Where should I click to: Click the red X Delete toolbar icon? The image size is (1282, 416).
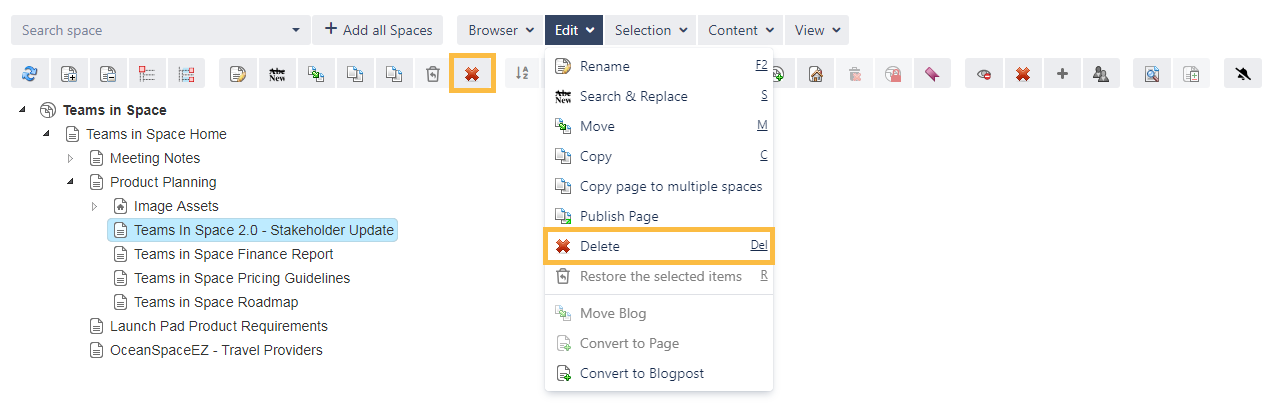pyautogui.click(x=472, y=73)
